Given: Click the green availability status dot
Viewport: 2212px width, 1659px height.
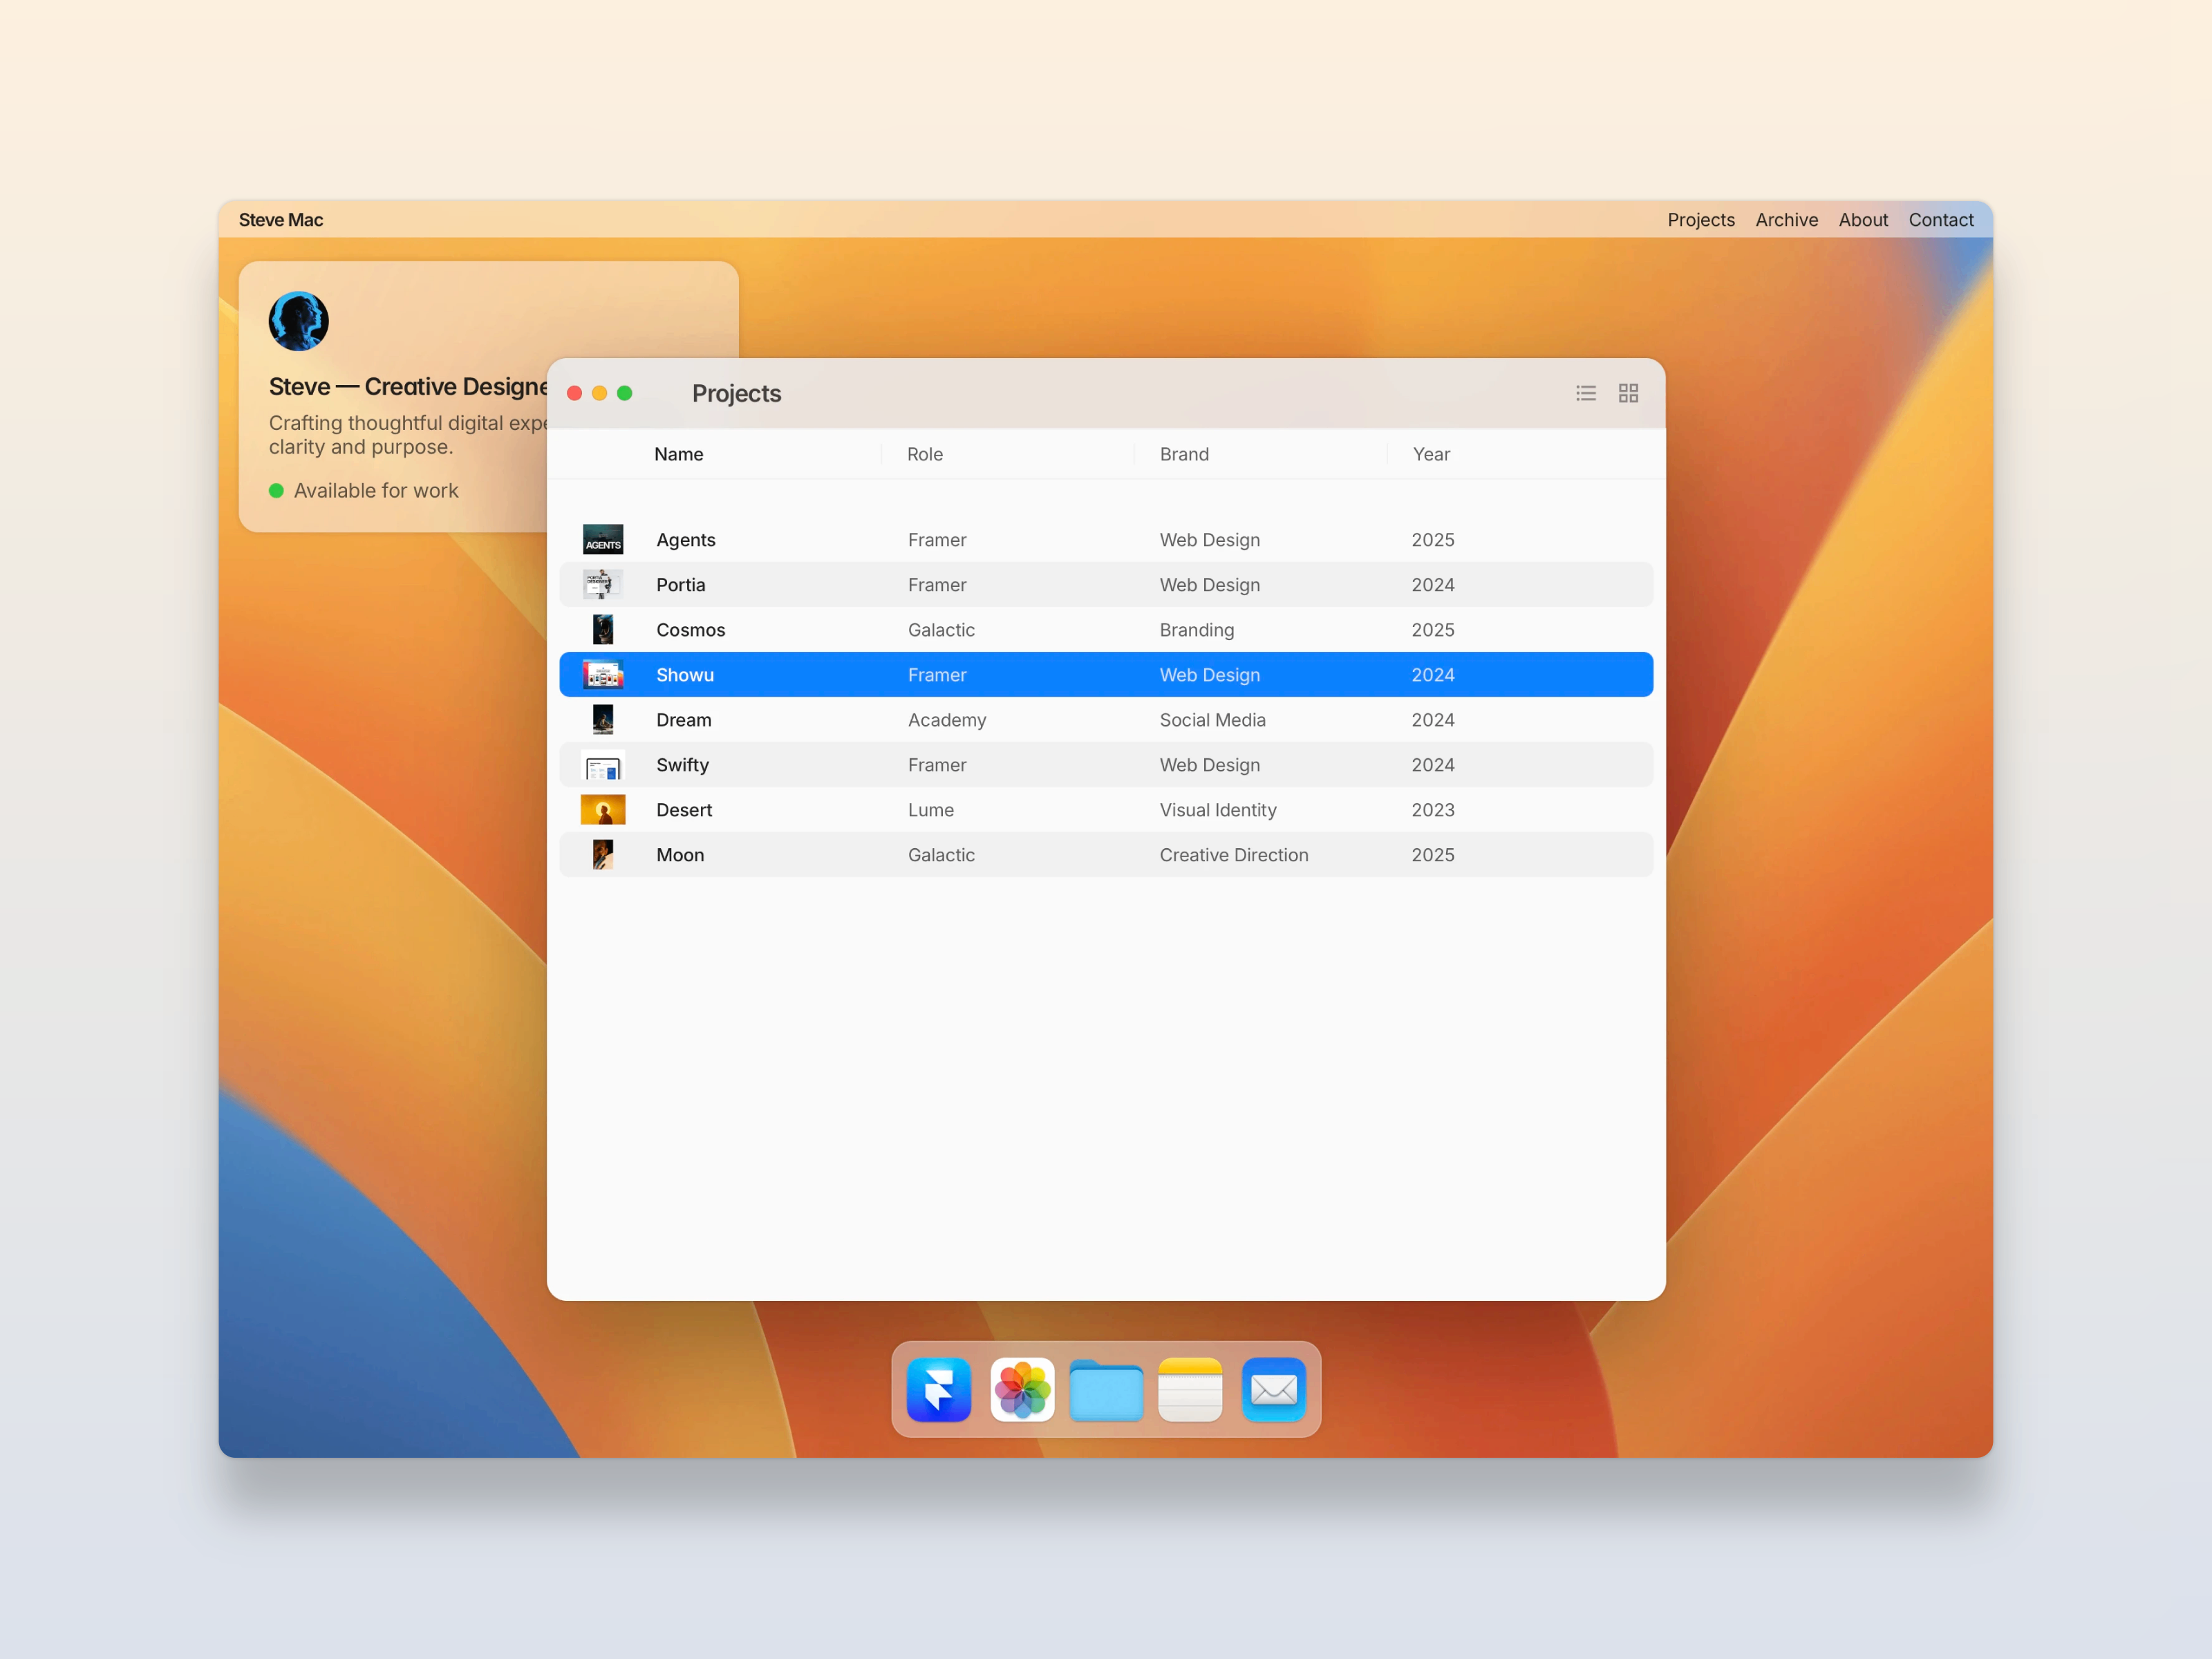Looking at the screenshot, I should pos(276,490).
